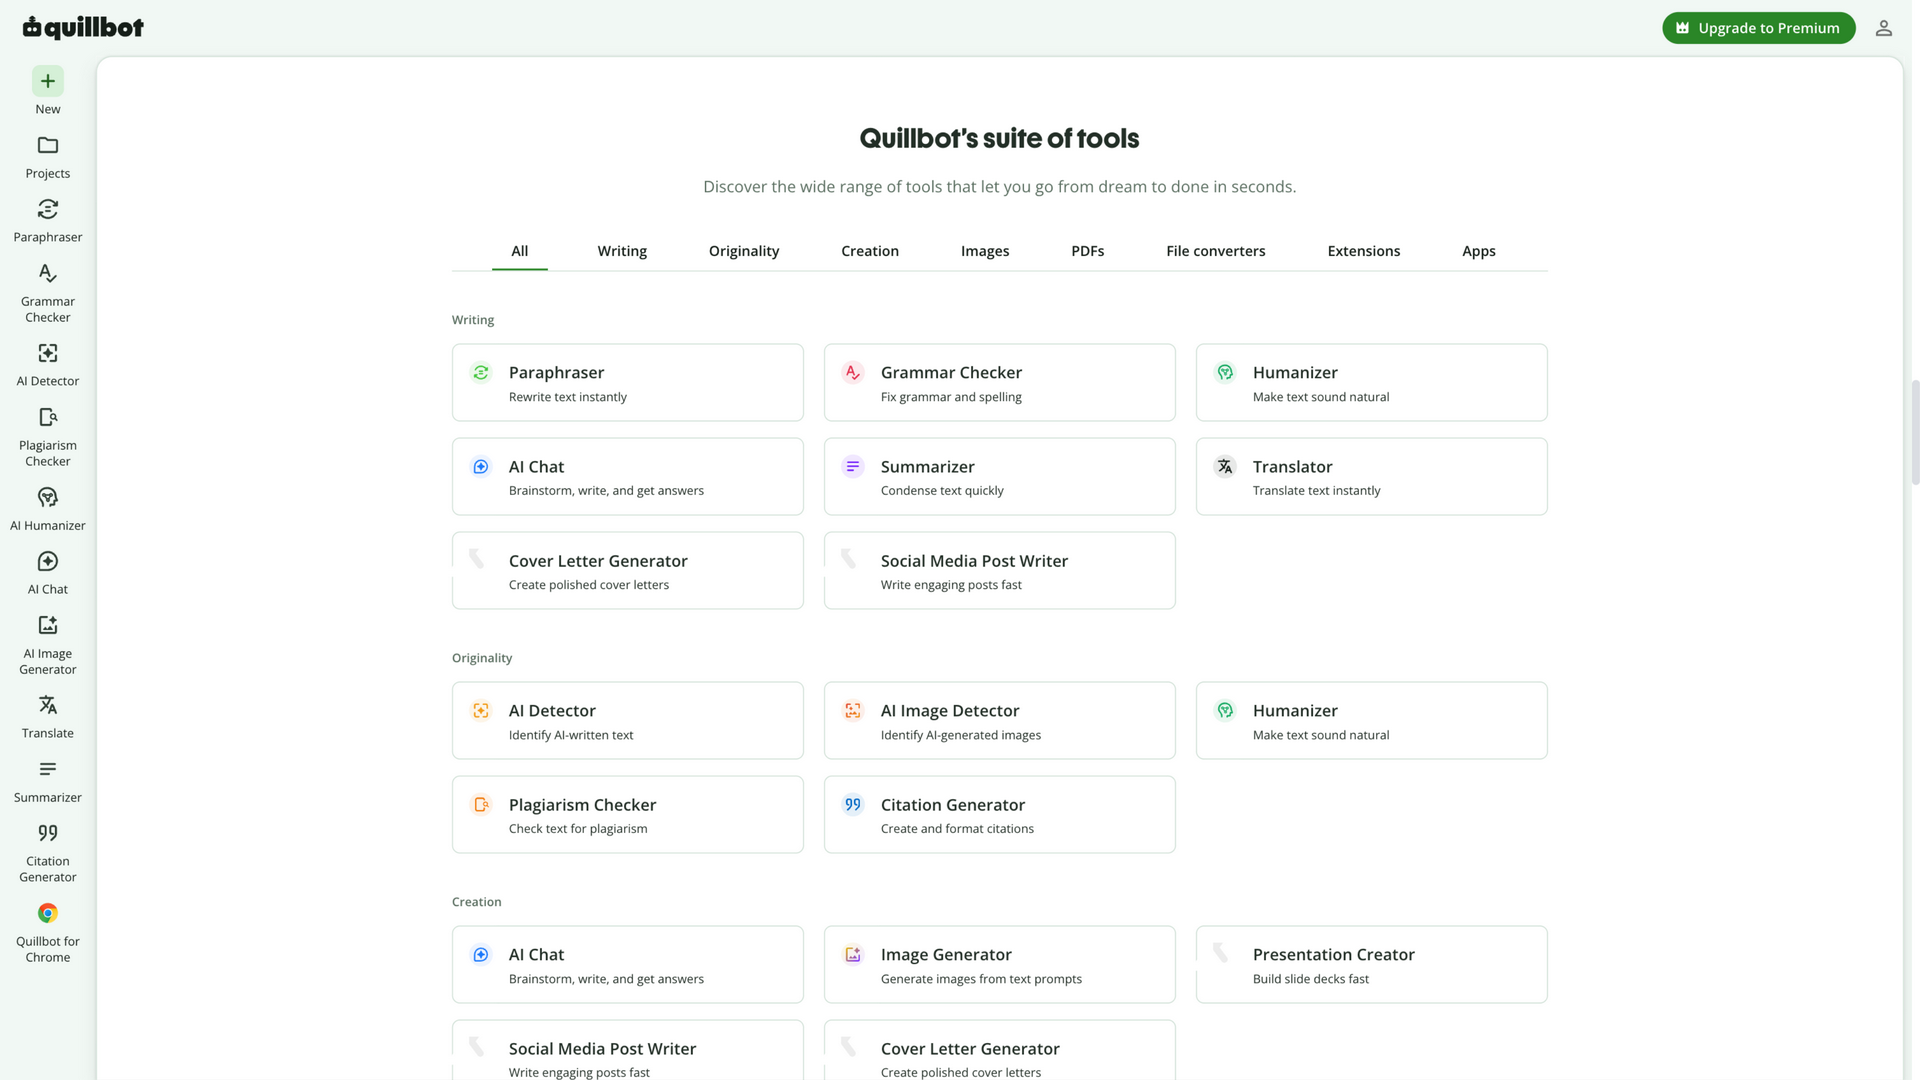
Task: Open the File converters tab
Action: coord(1216,251)
